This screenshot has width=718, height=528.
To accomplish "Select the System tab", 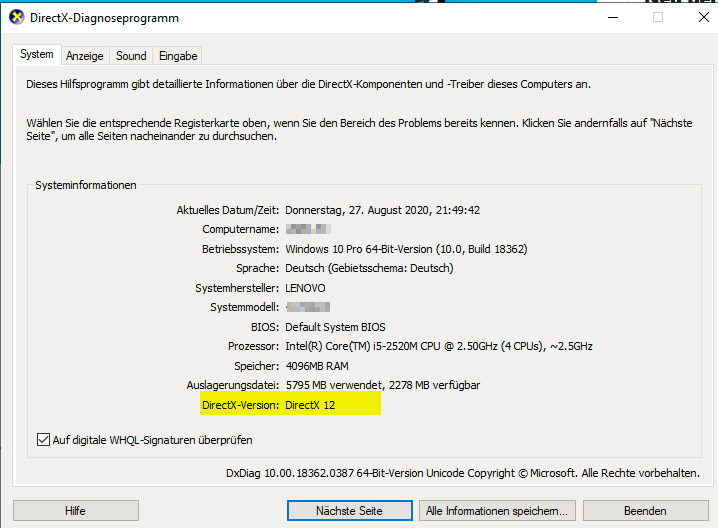I will 37,54.
